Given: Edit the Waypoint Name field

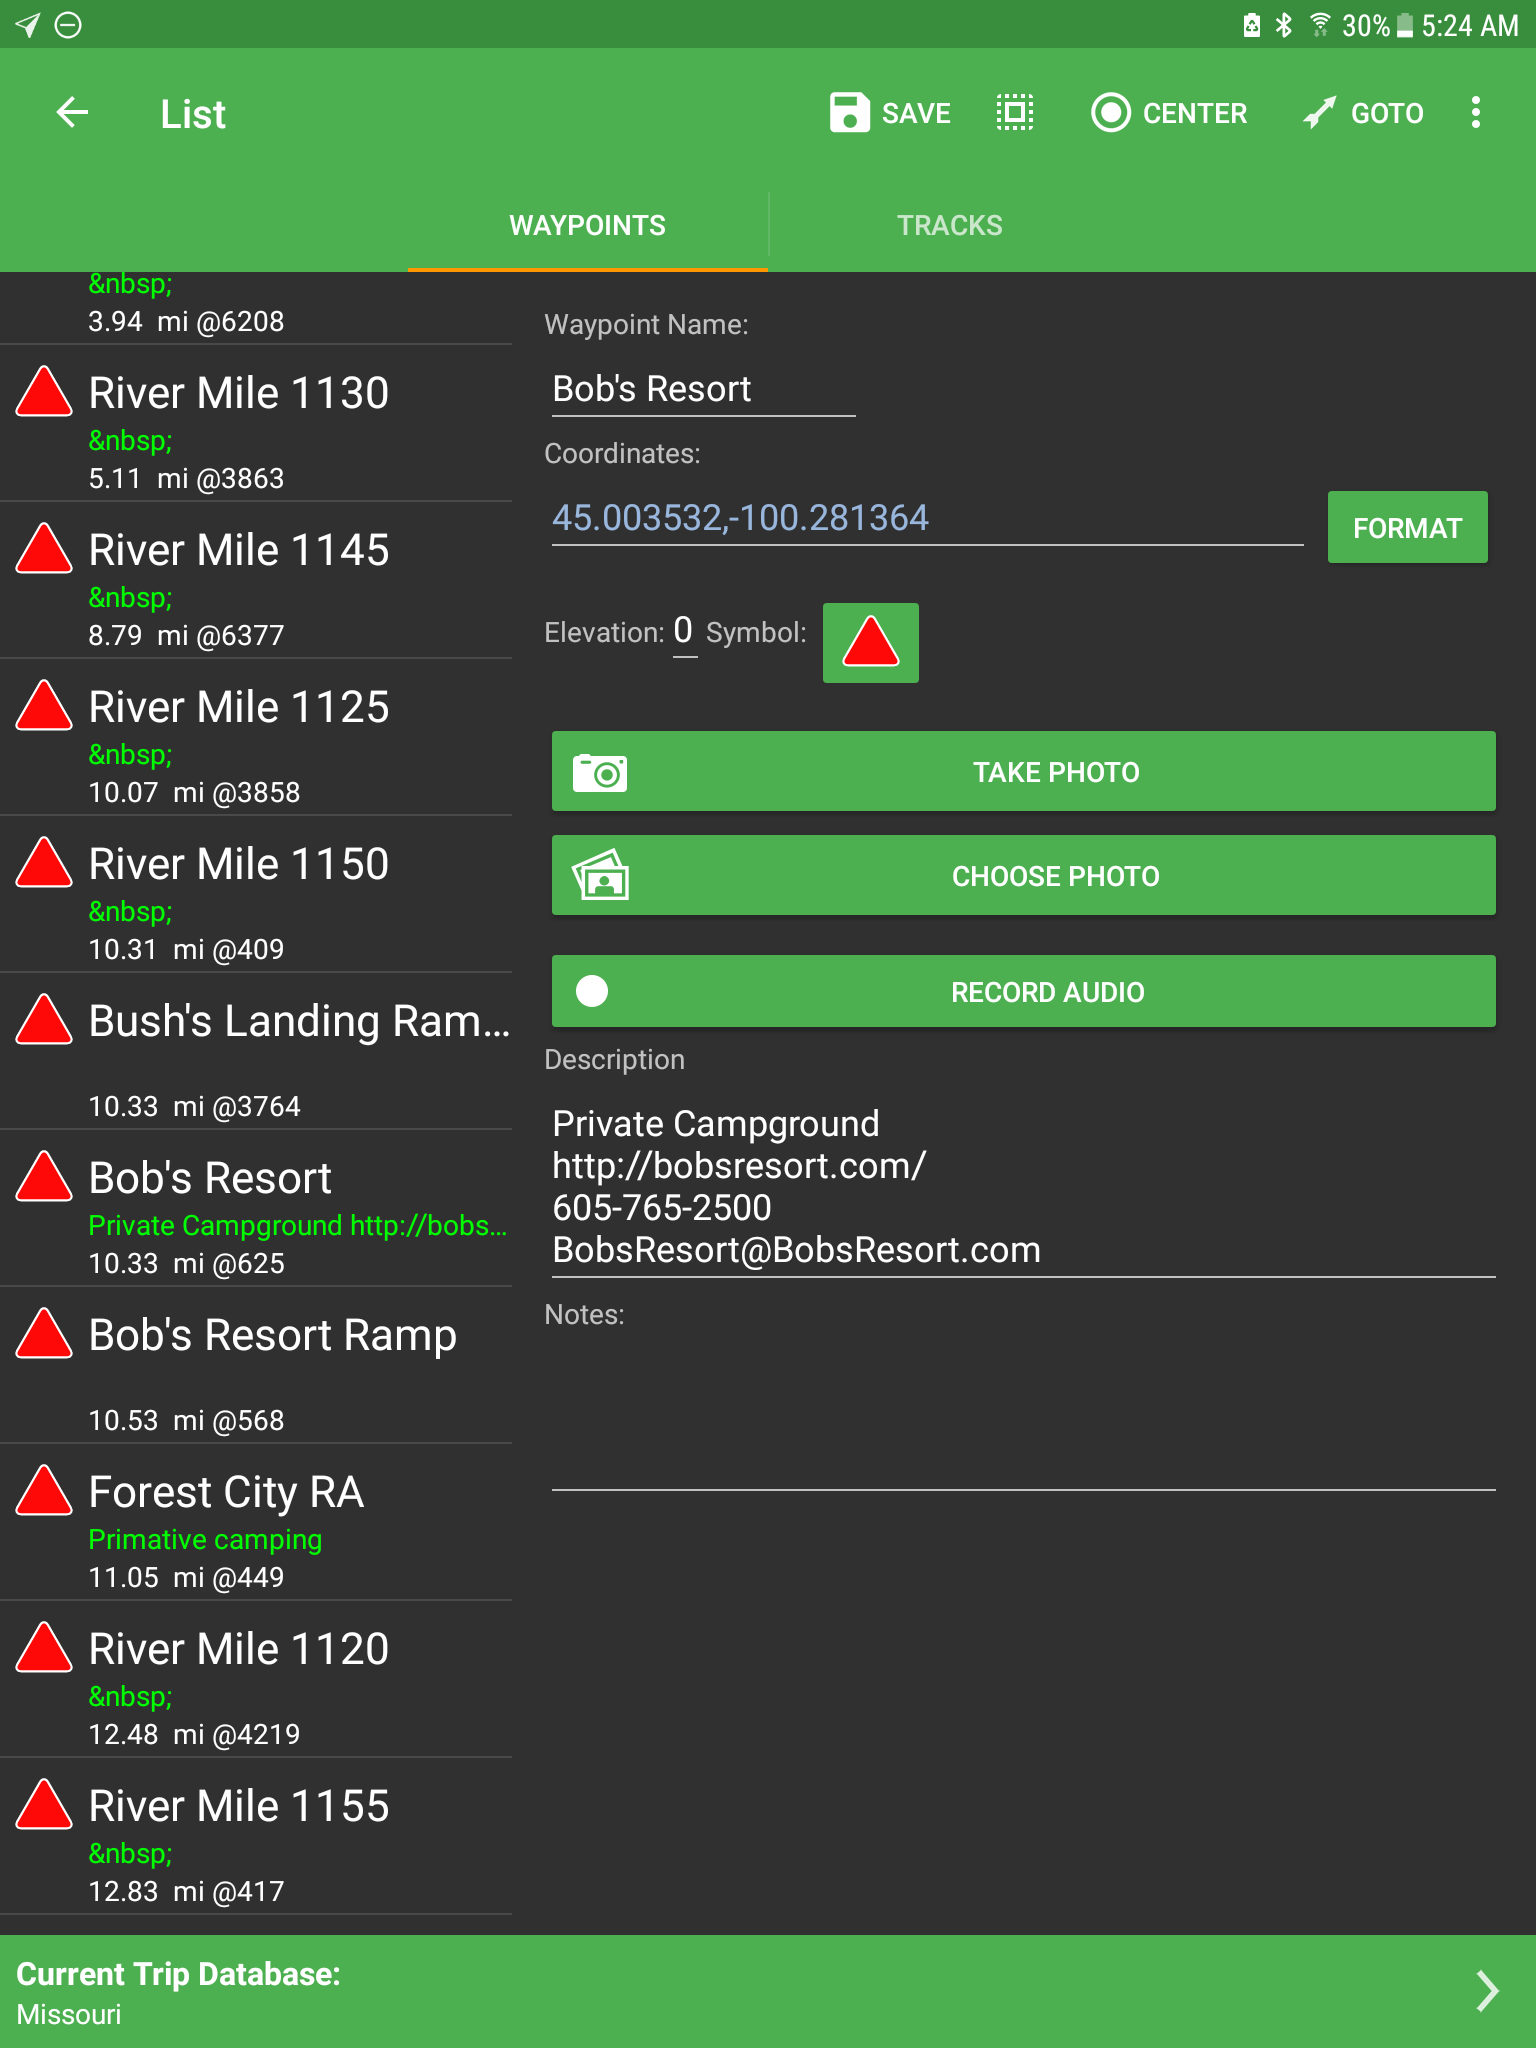Looking at the screenshot, I should pos(703,389).
